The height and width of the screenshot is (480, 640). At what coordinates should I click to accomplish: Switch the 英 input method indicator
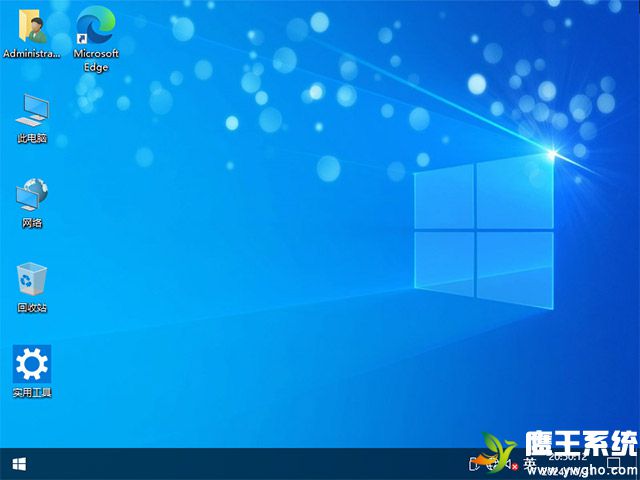[530, 464]
